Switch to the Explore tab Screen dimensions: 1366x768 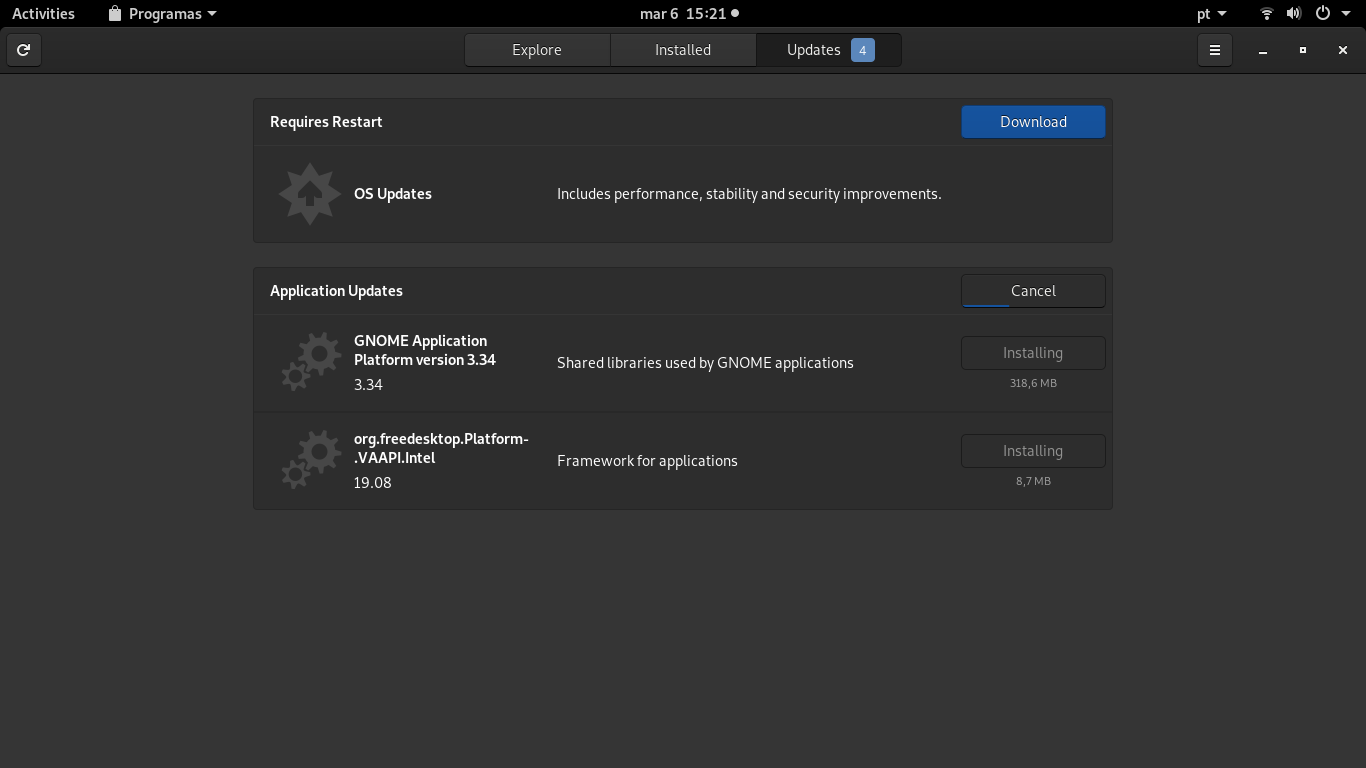(x=537, y=50)
